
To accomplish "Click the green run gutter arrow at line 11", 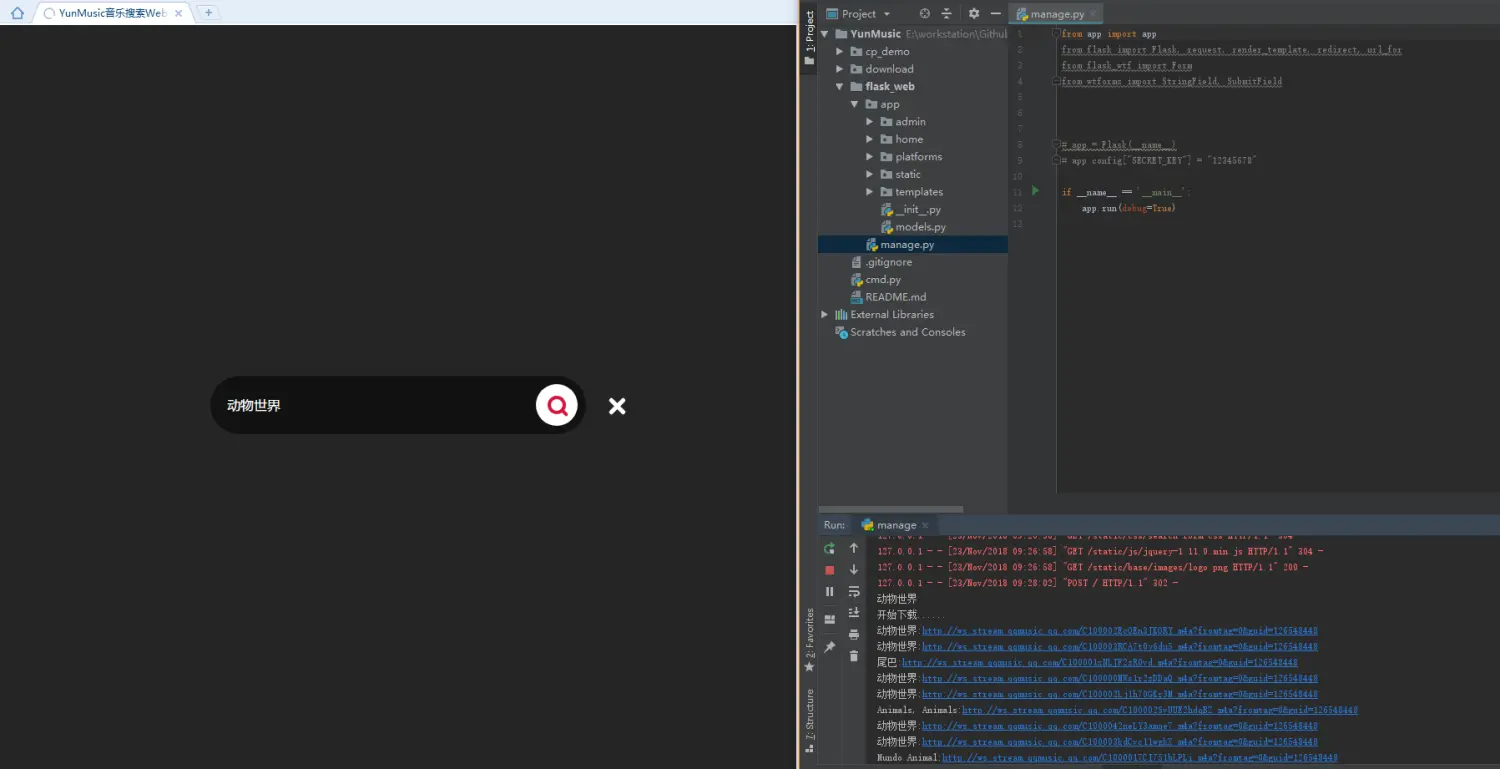I will coord(1036,190).
